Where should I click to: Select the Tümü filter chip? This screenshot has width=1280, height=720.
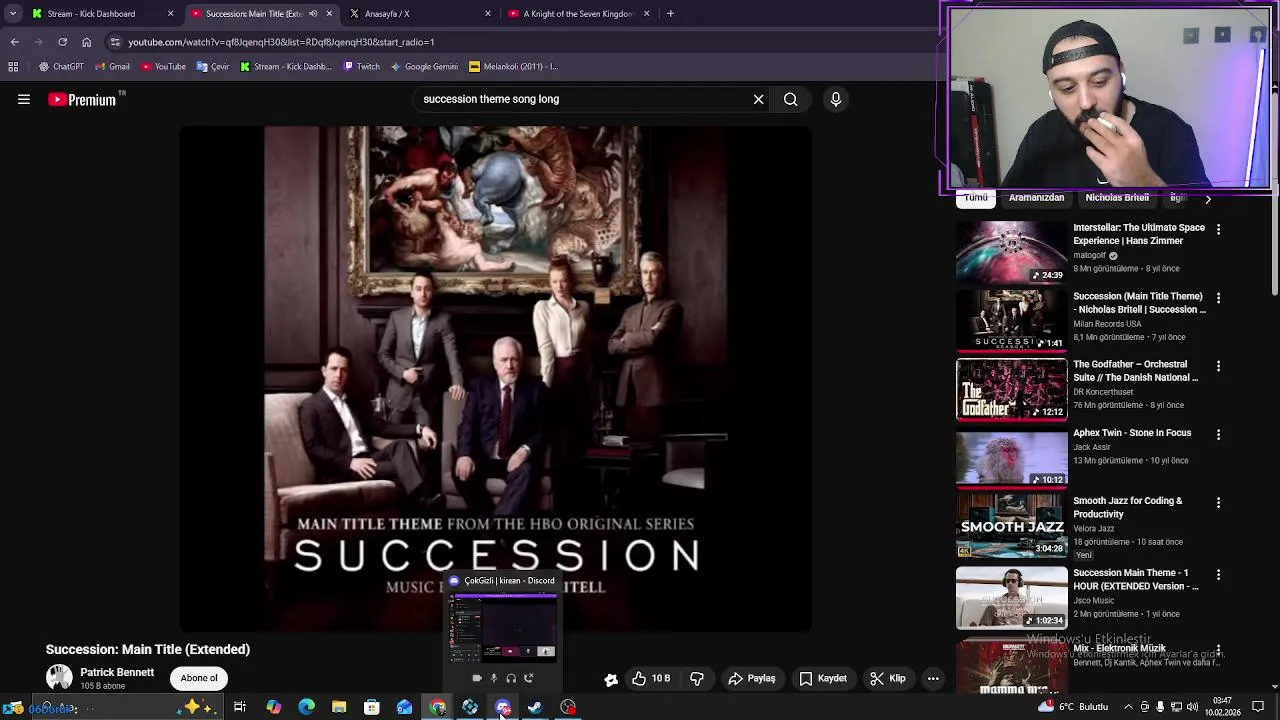pyautogui.click(x=976, y=198)
